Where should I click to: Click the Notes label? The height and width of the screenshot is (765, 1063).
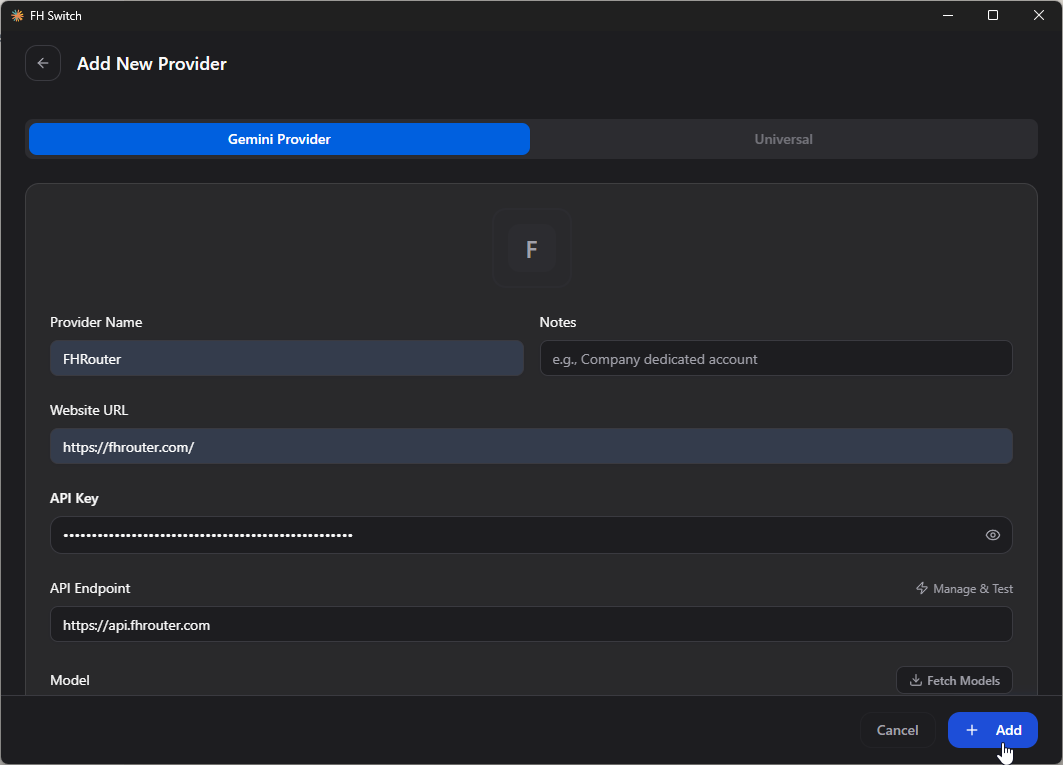(558, 322)
